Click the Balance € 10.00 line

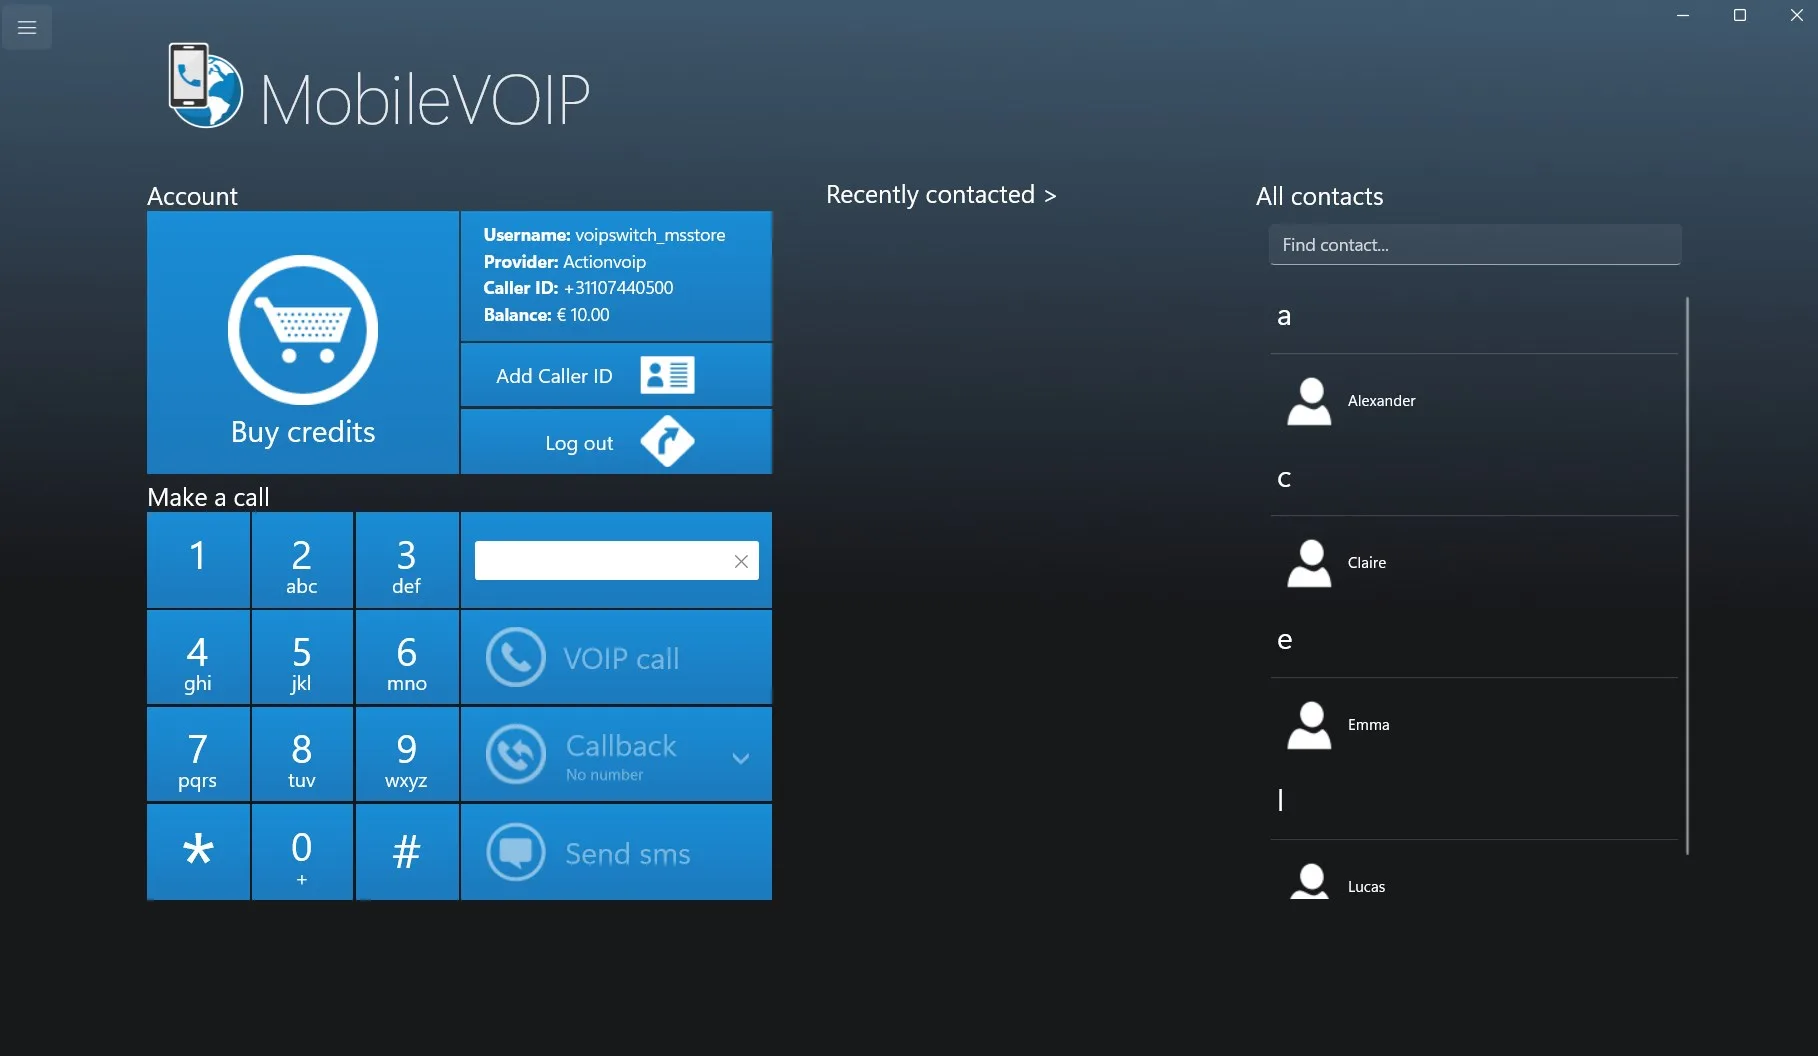546,315
